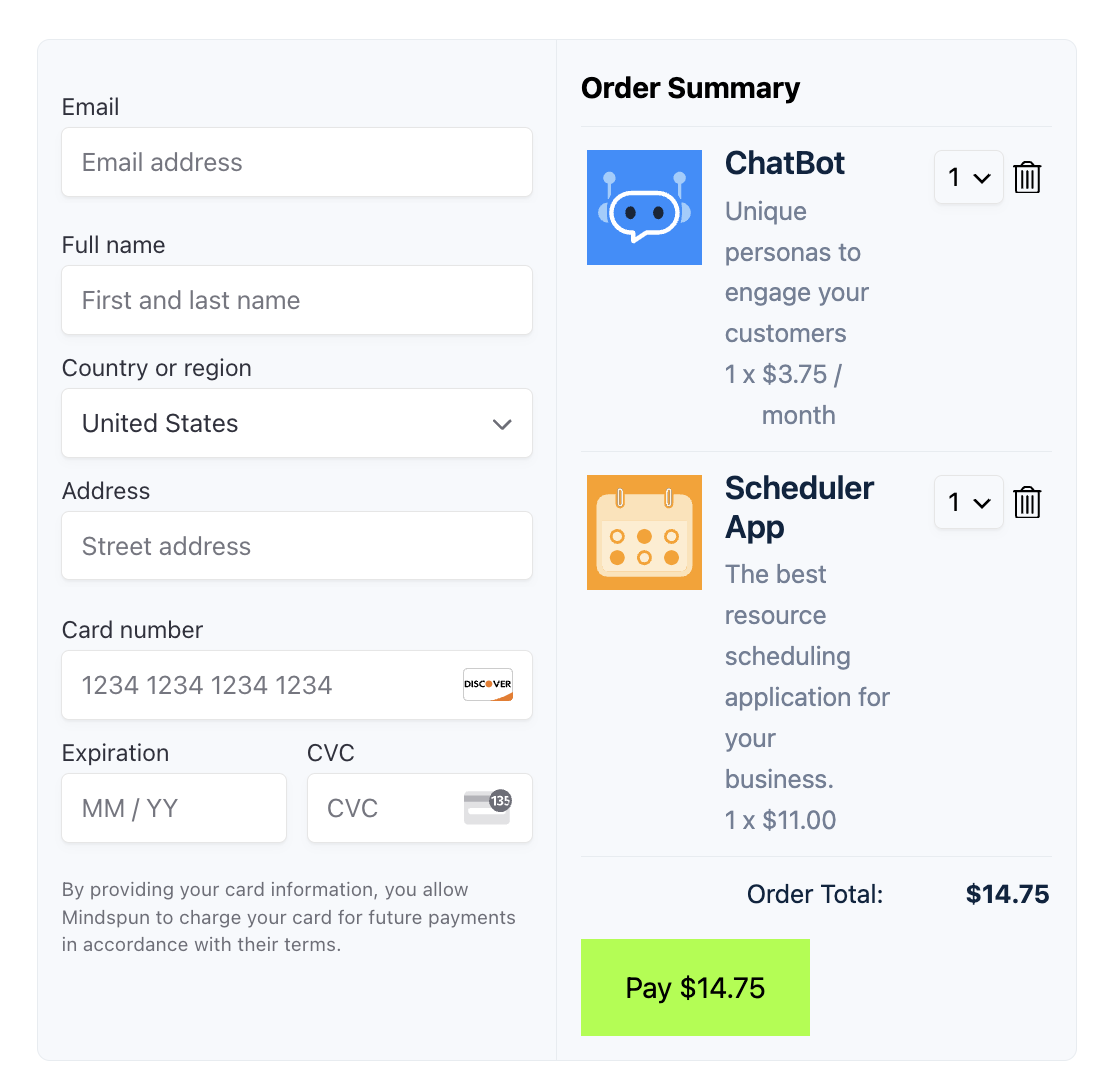Click the Street address field

click(296, 546)
